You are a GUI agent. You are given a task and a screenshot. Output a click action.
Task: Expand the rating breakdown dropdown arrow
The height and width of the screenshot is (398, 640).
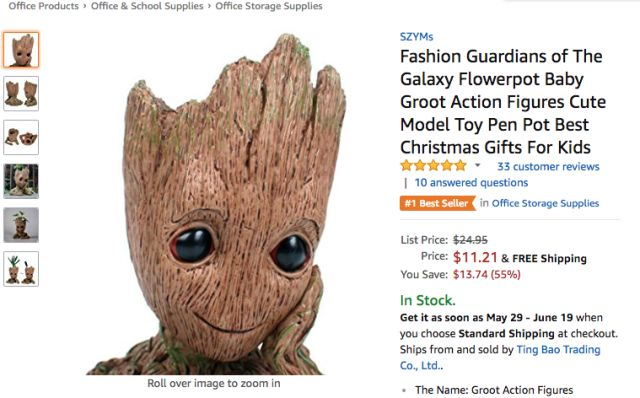[478, 166]
